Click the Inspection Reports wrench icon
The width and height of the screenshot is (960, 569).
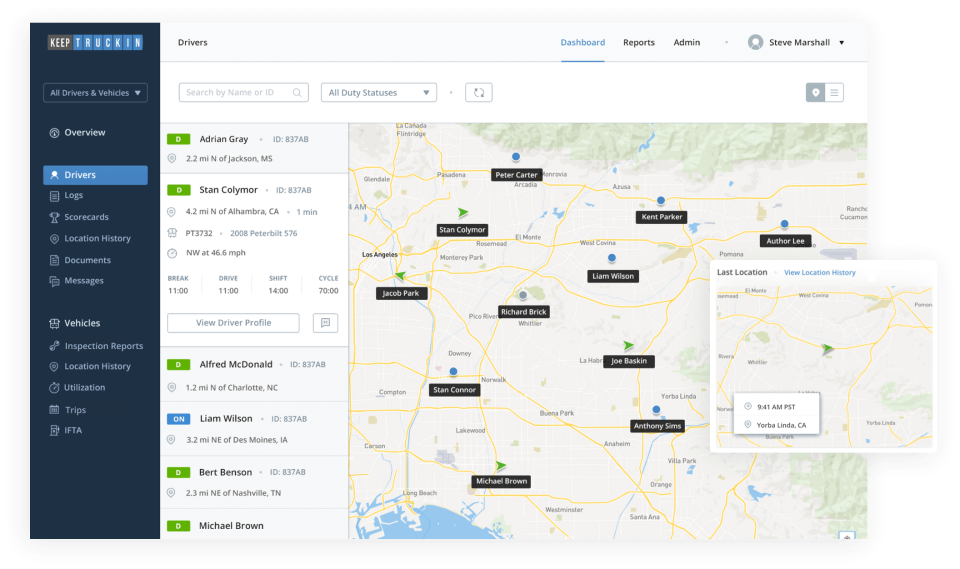pyautogui.click(x=55, y=346)
